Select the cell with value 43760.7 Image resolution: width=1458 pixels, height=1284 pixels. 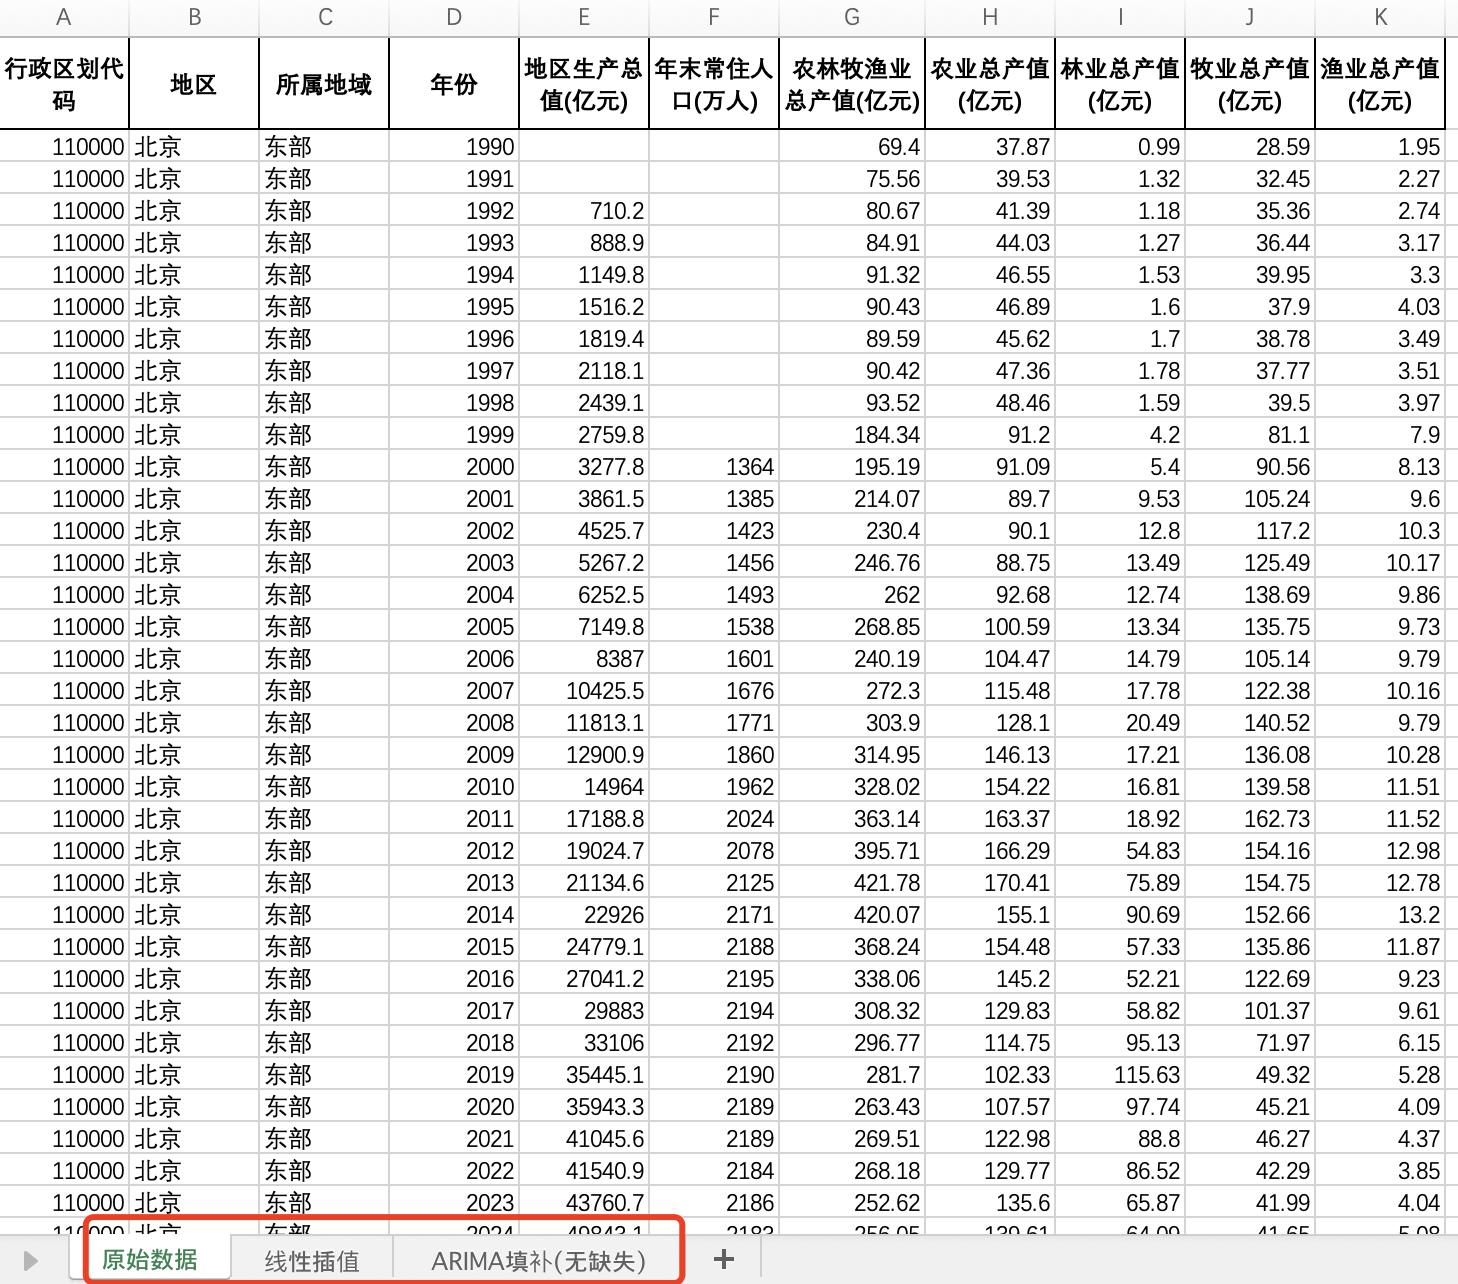tap(584, 1203)
